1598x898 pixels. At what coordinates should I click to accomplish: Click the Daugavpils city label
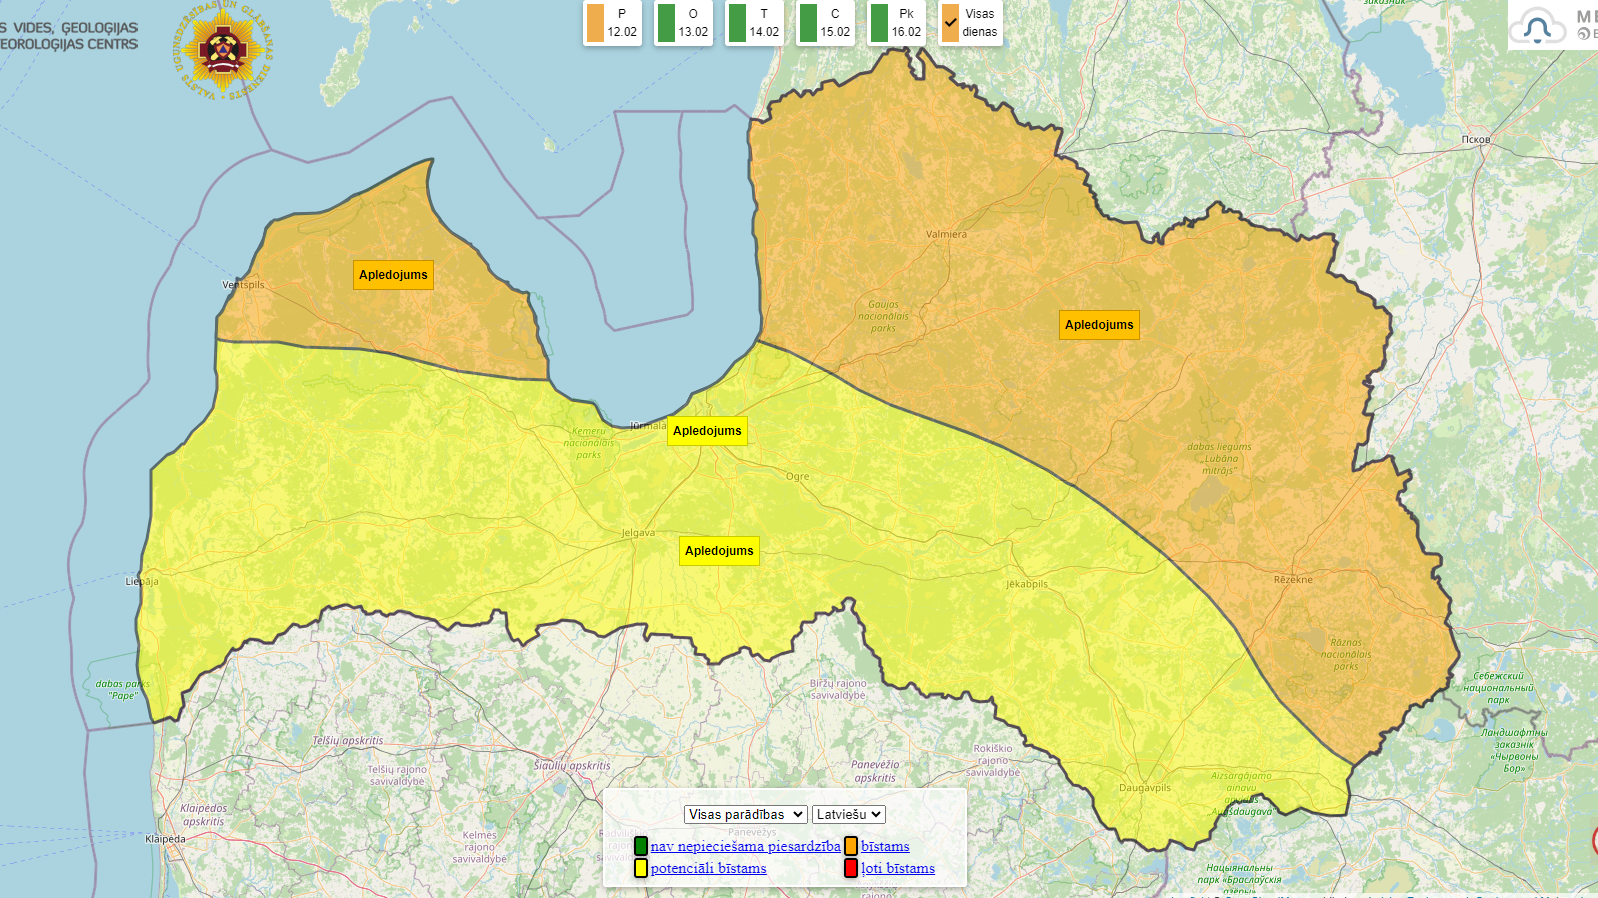click(1145, 788)
